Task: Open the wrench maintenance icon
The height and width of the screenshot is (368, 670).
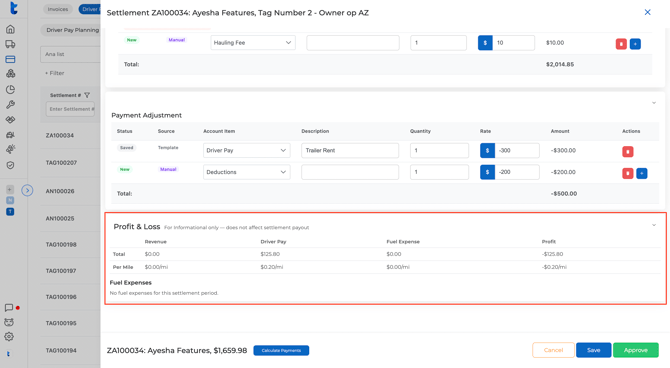Action: (10, 104)
